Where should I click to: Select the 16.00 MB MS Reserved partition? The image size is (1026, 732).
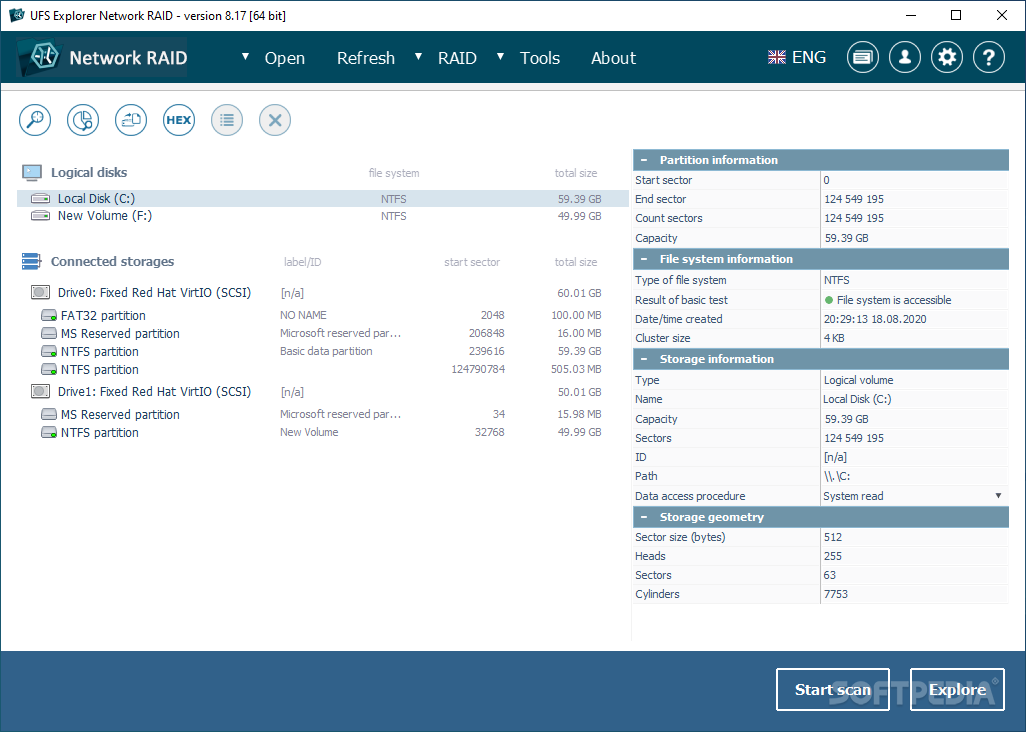tap(323, 333)
